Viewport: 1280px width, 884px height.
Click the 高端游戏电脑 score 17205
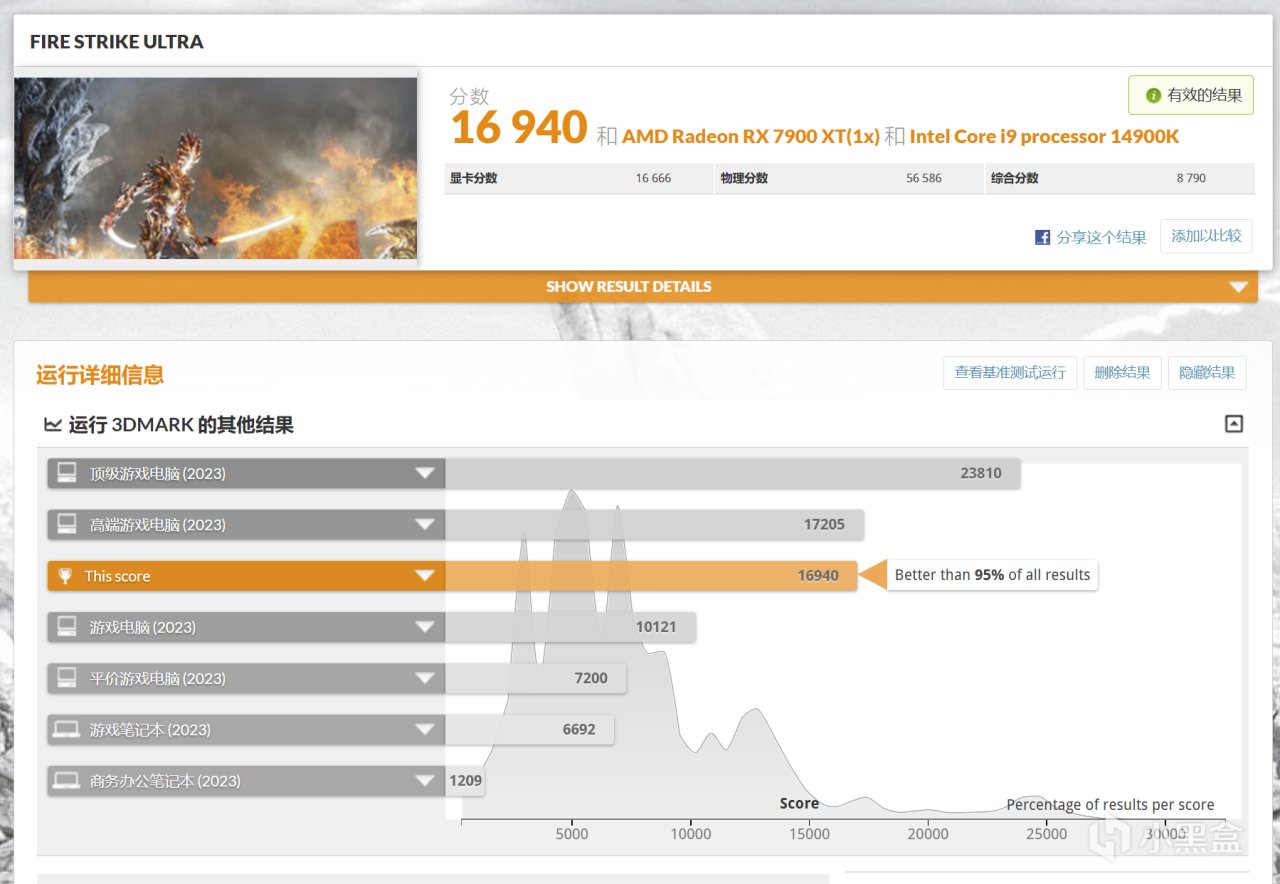(824, 524)
